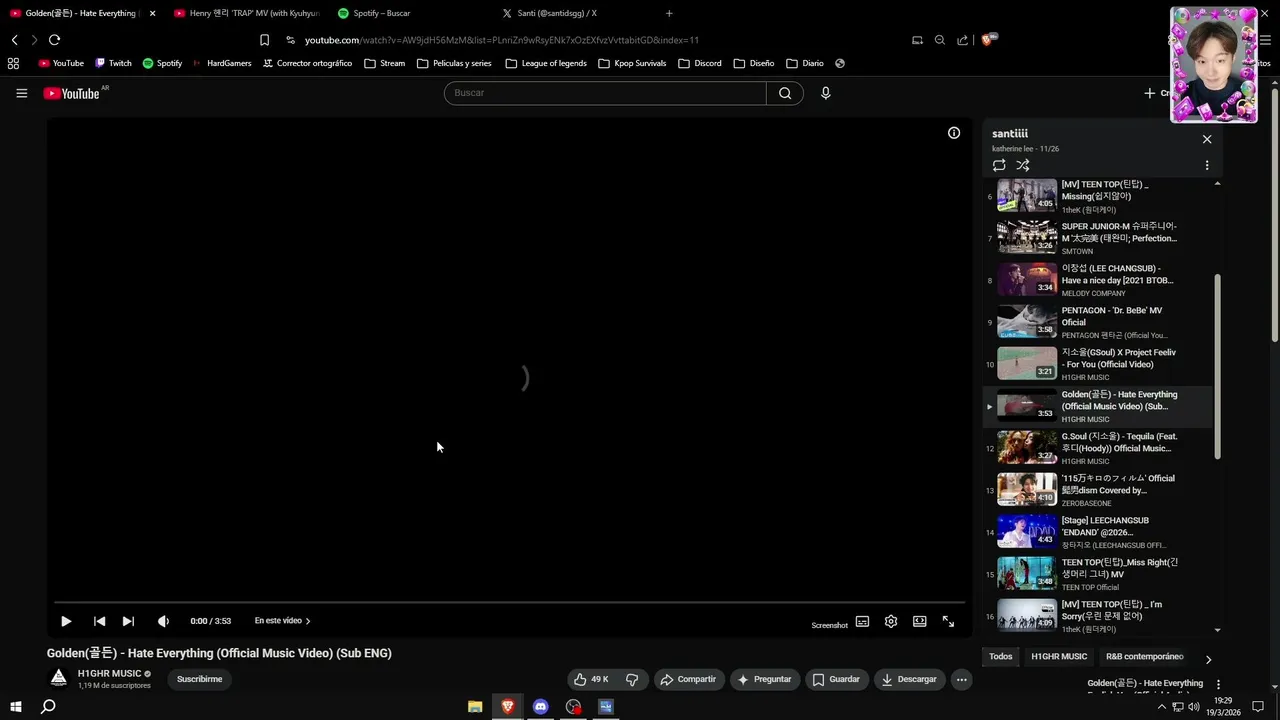Play TEEN TOP Miss Right MV
Viewport: 1280px width, 720px height.
click(x=1097, y=574)
